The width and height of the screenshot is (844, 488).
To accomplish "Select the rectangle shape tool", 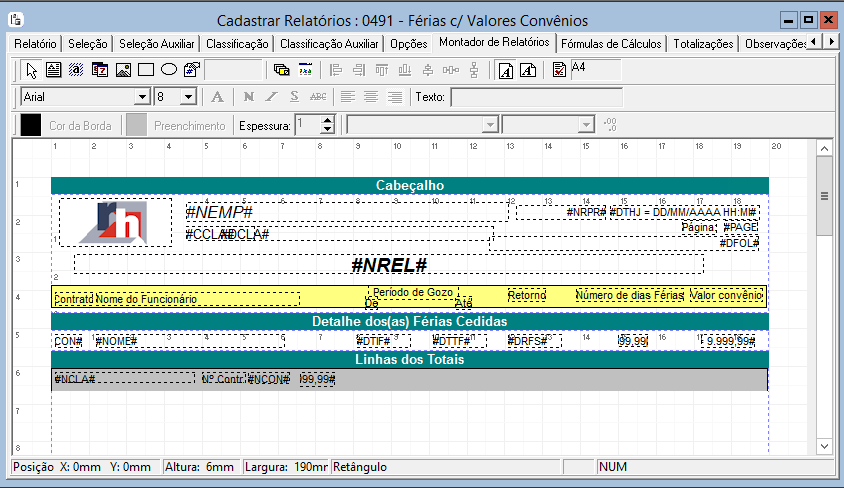I will coord(146,70).
